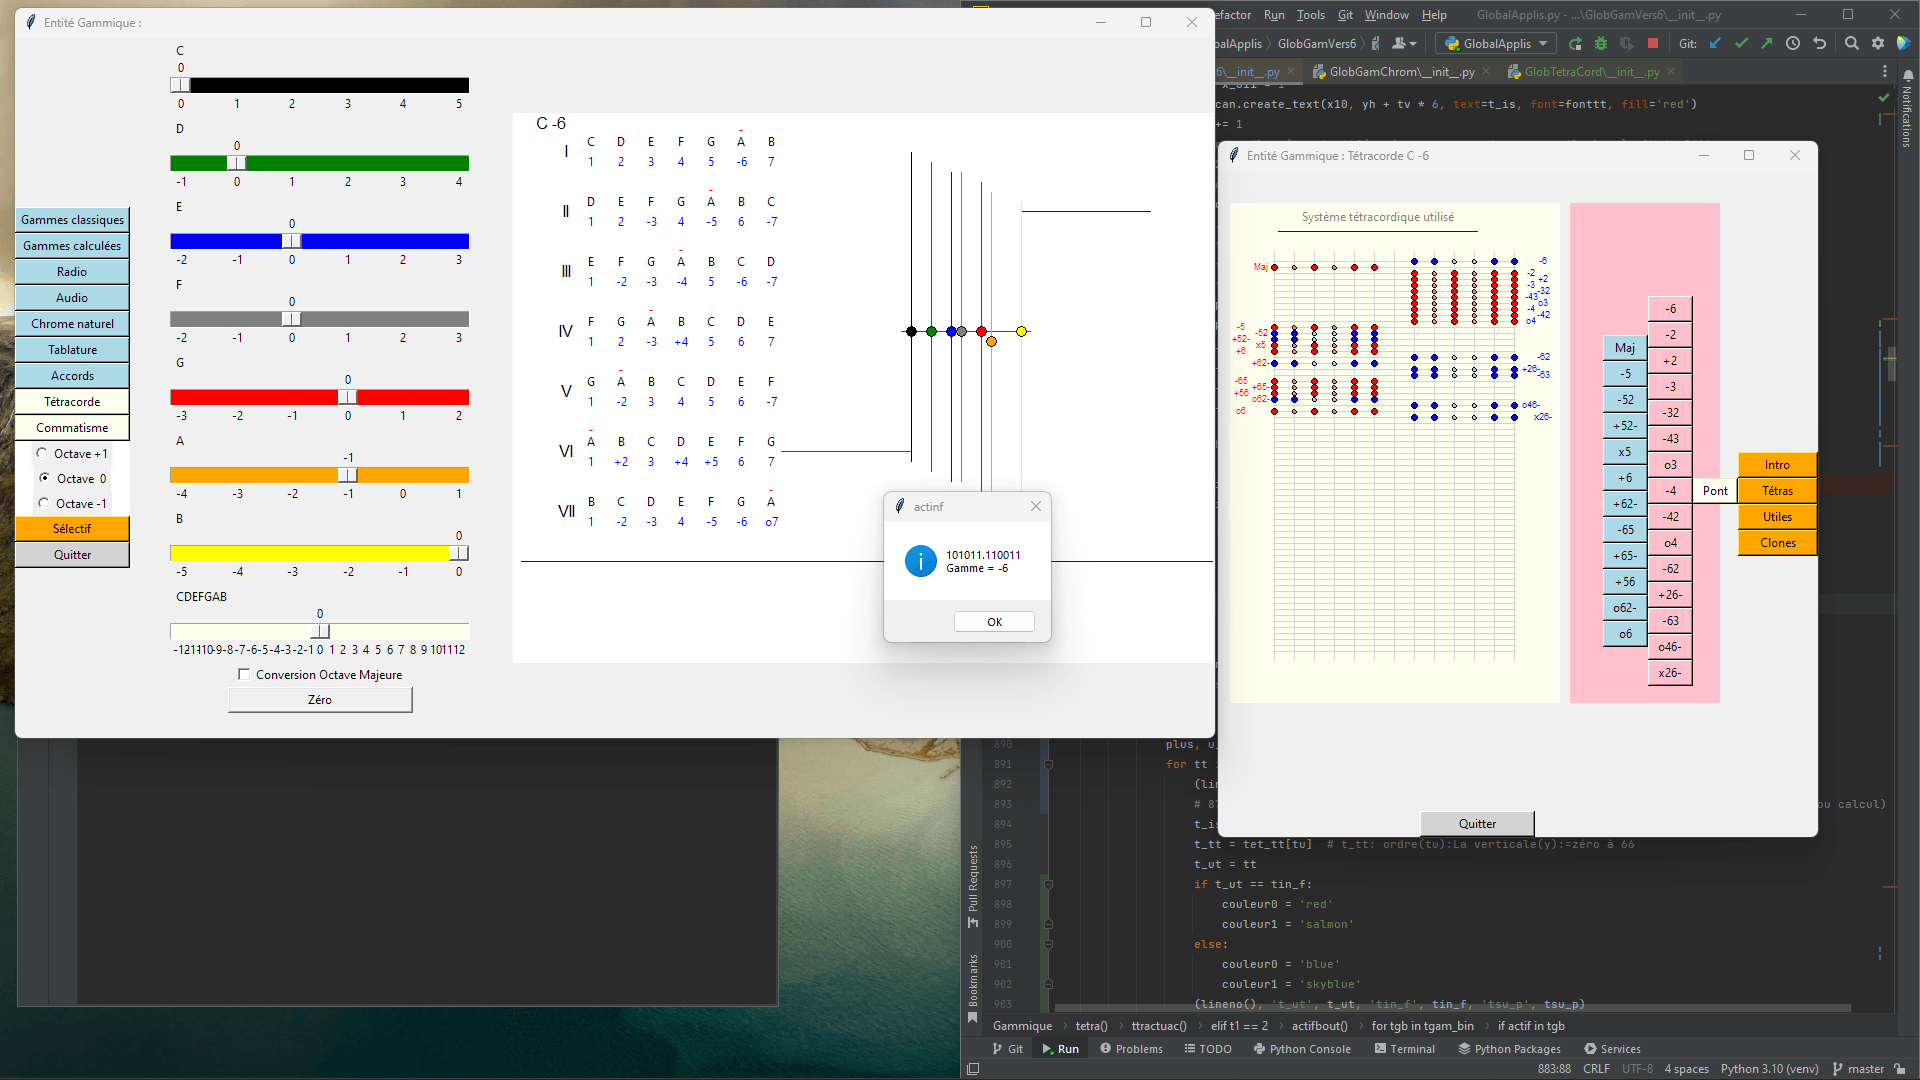Click the Chrome naturel button
Screen dimensions: 1920x1080
coord(72,324)
